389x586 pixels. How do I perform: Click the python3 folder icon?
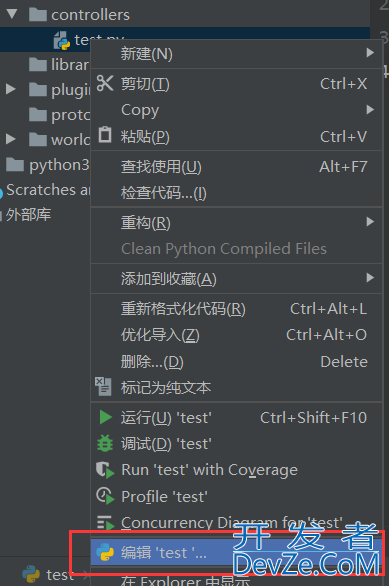pos(15,164)
